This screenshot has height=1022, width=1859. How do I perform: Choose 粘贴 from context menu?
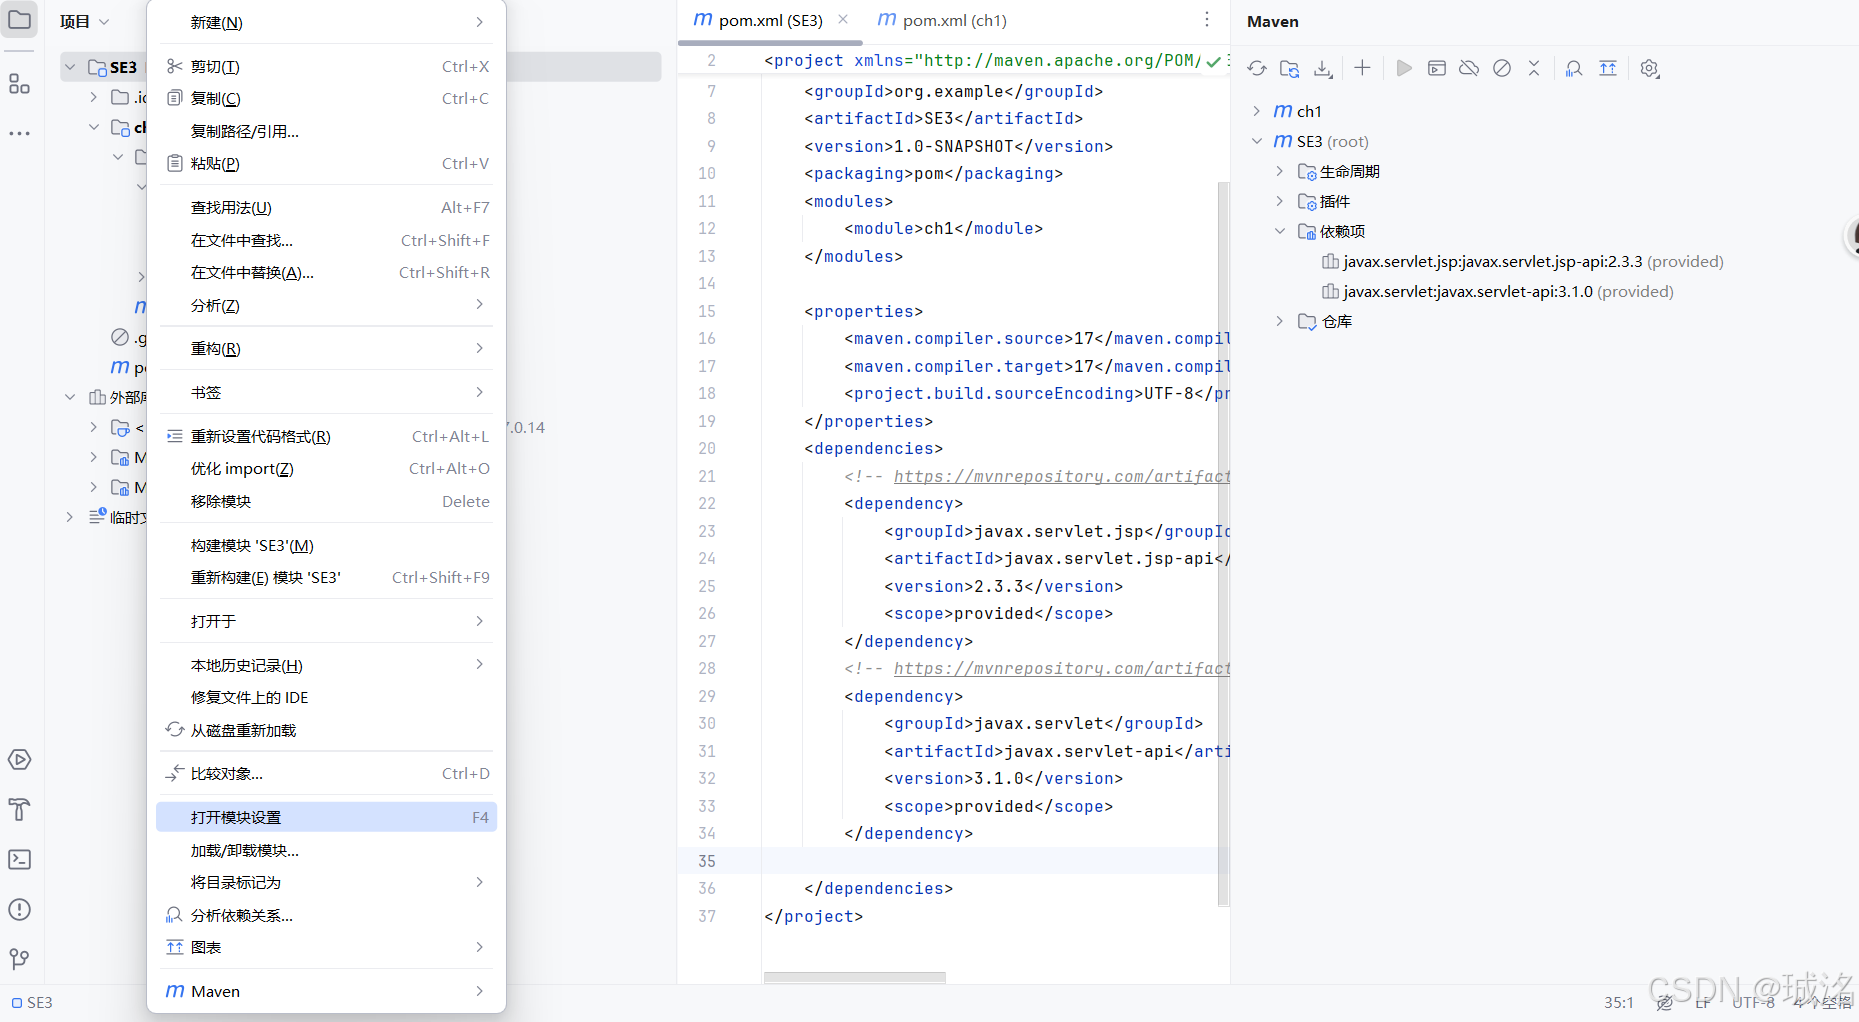(x=326, y=163)
